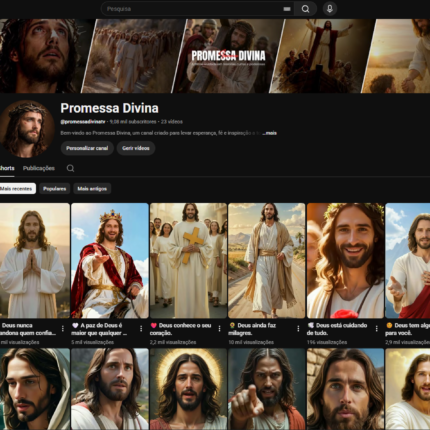Open options menu for 'A paz de Deus' short
This screenshot has width=430, height=430.
141,329
